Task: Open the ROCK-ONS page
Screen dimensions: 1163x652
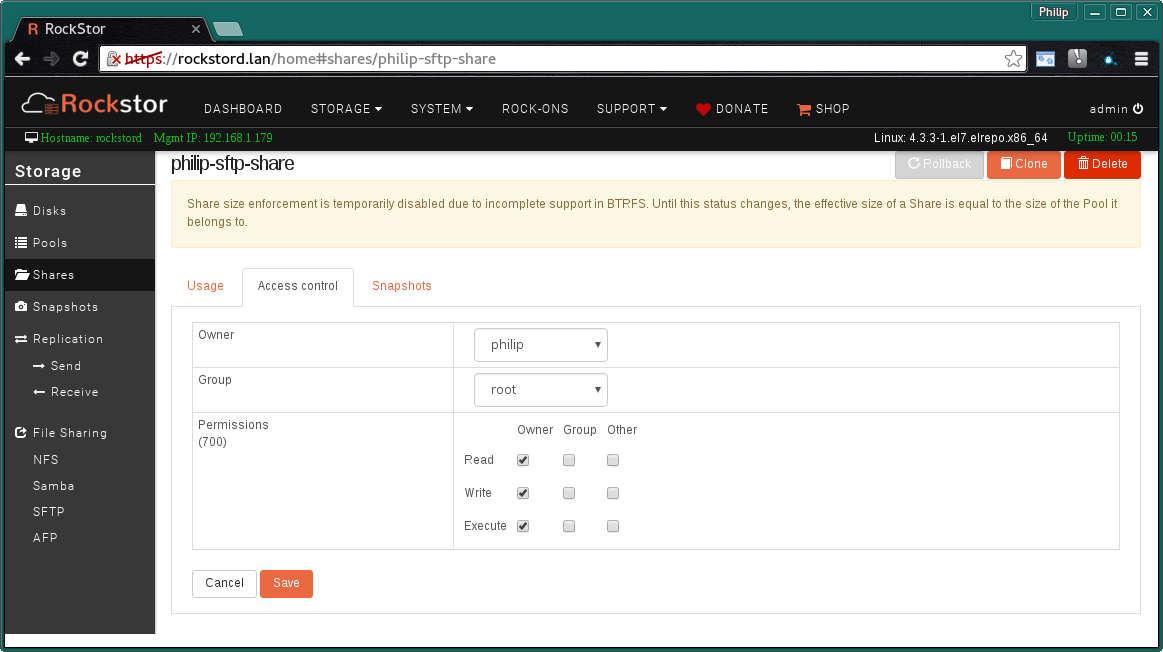Action: (x=535, y=109)
